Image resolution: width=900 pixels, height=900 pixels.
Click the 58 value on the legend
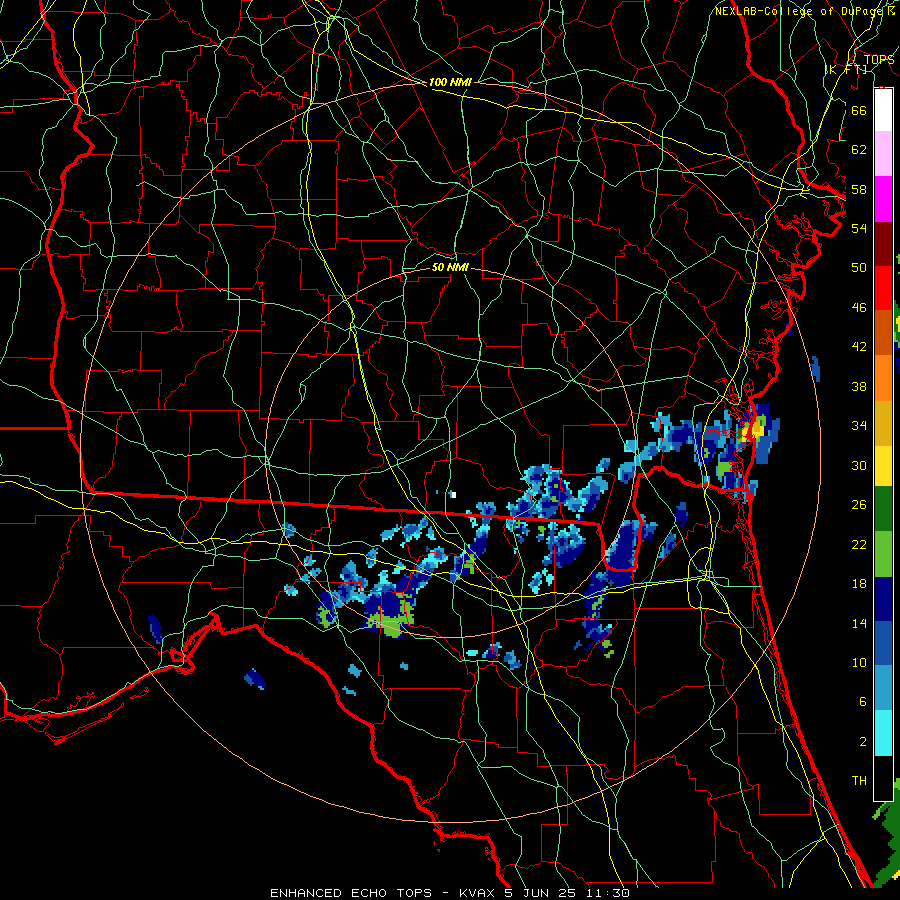coord(859,189)
